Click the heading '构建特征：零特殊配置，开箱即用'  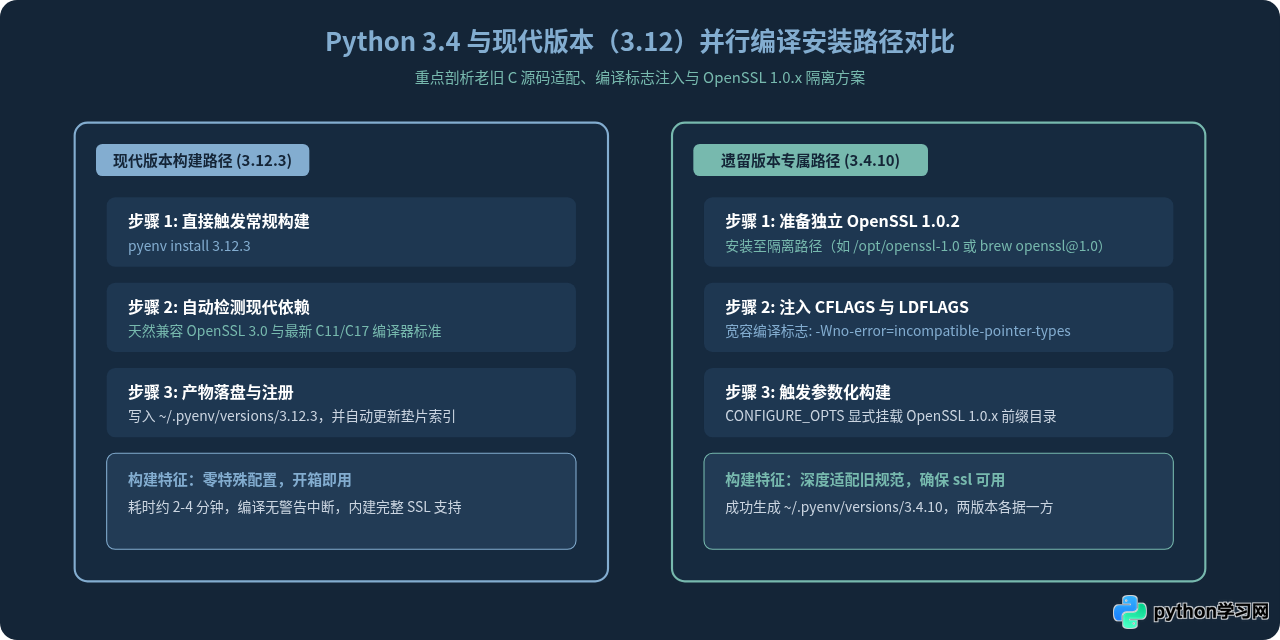tap(239, 480)
